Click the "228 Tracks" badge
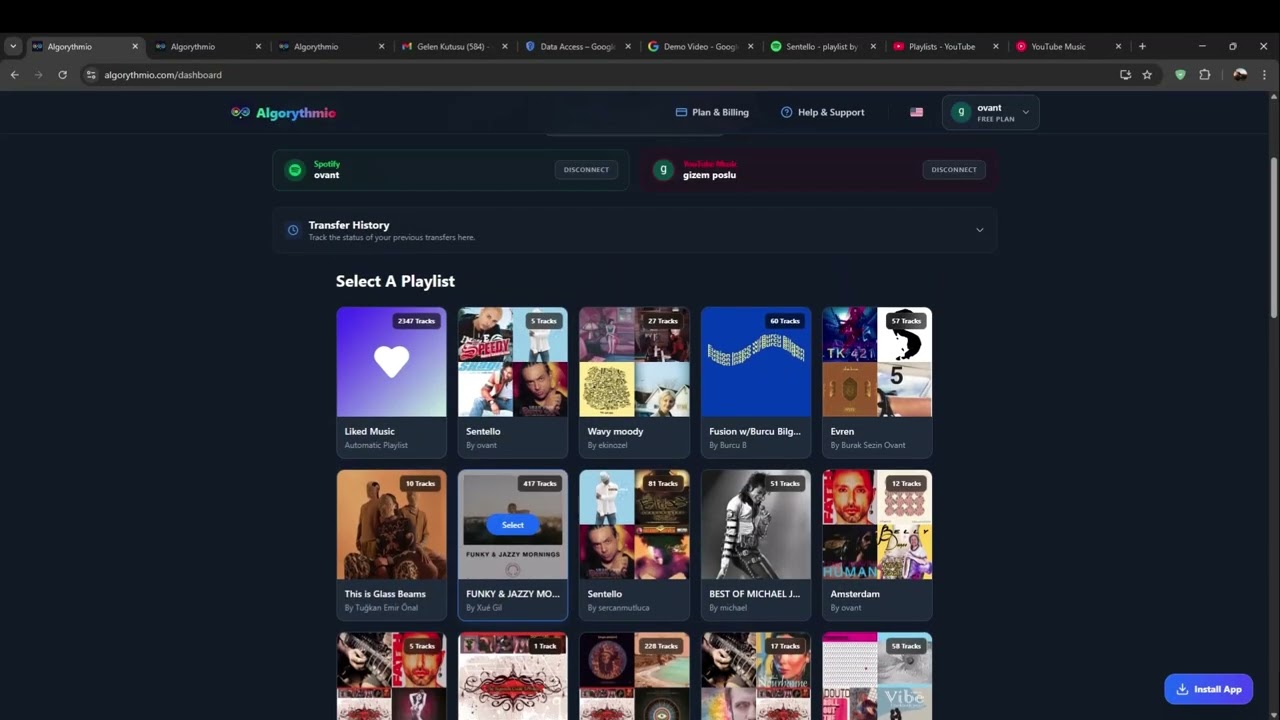The image size is (1280, 720). point(661,646)
